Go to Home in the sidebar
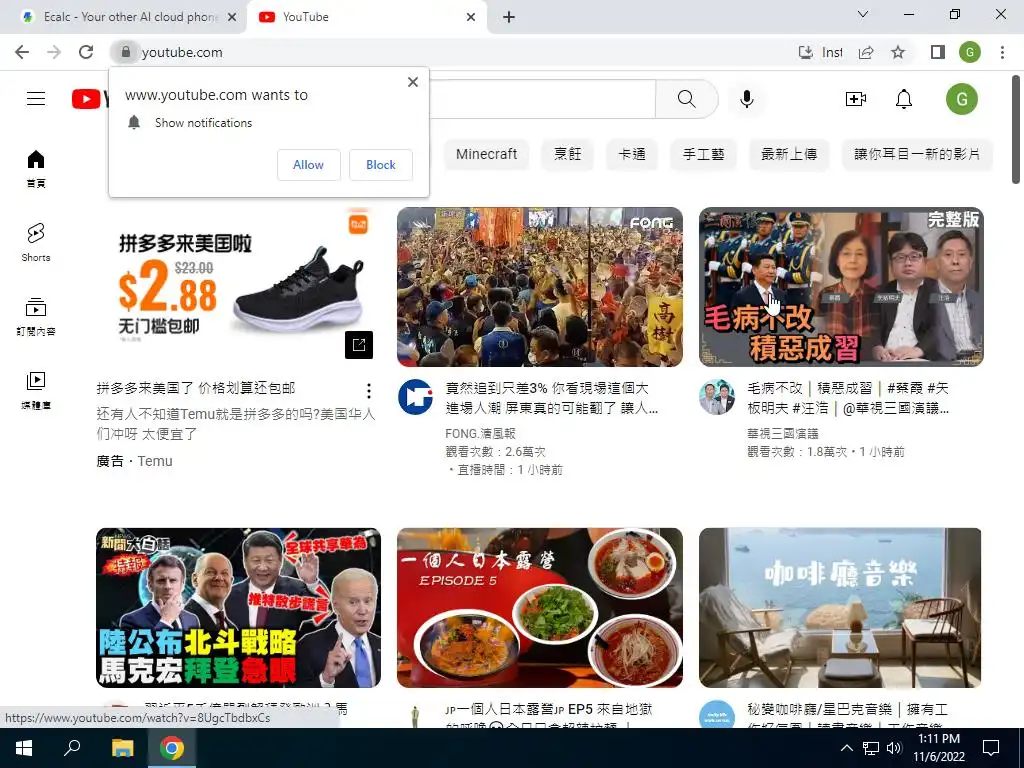 click(36, 168)
